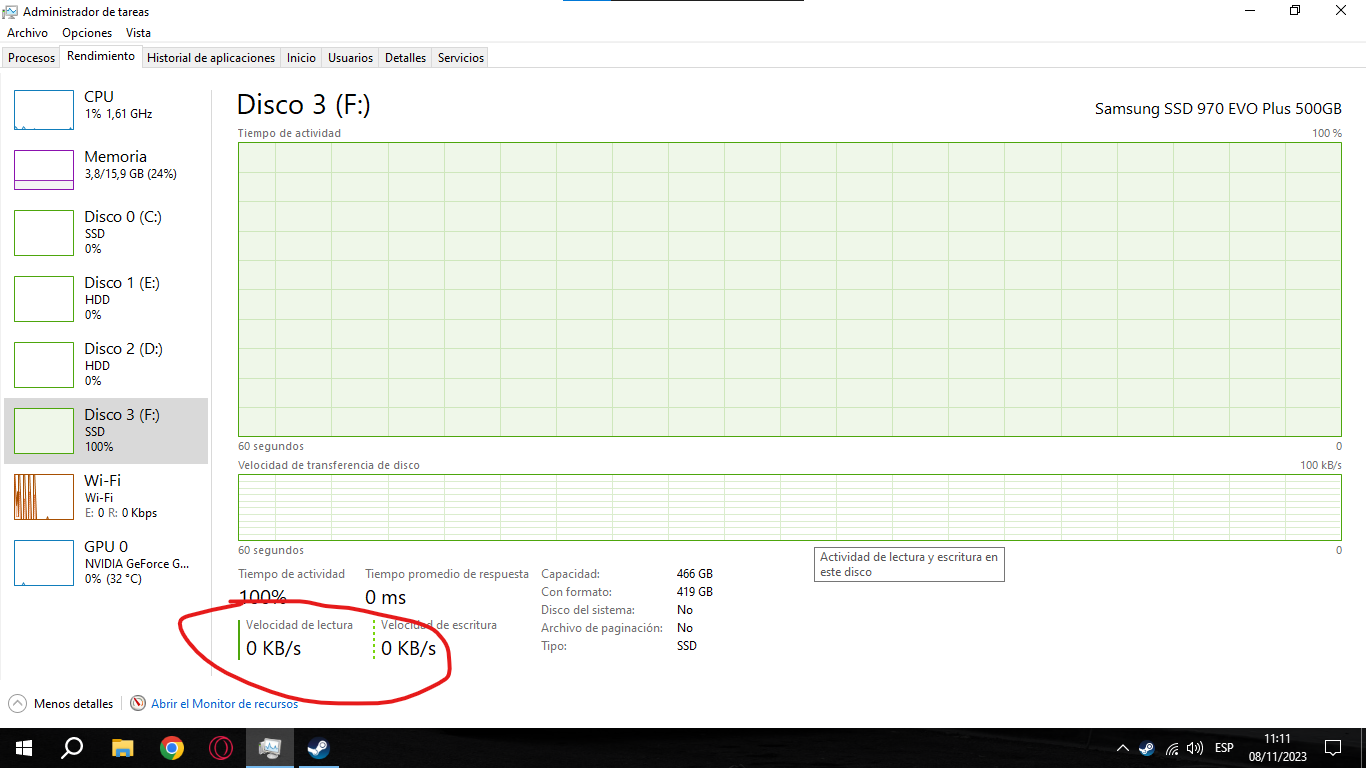Image resolution: width=1366 pixels, height=768 pixels.
Task: Open Opera browser from the taskbar
Action: (221, 748)
